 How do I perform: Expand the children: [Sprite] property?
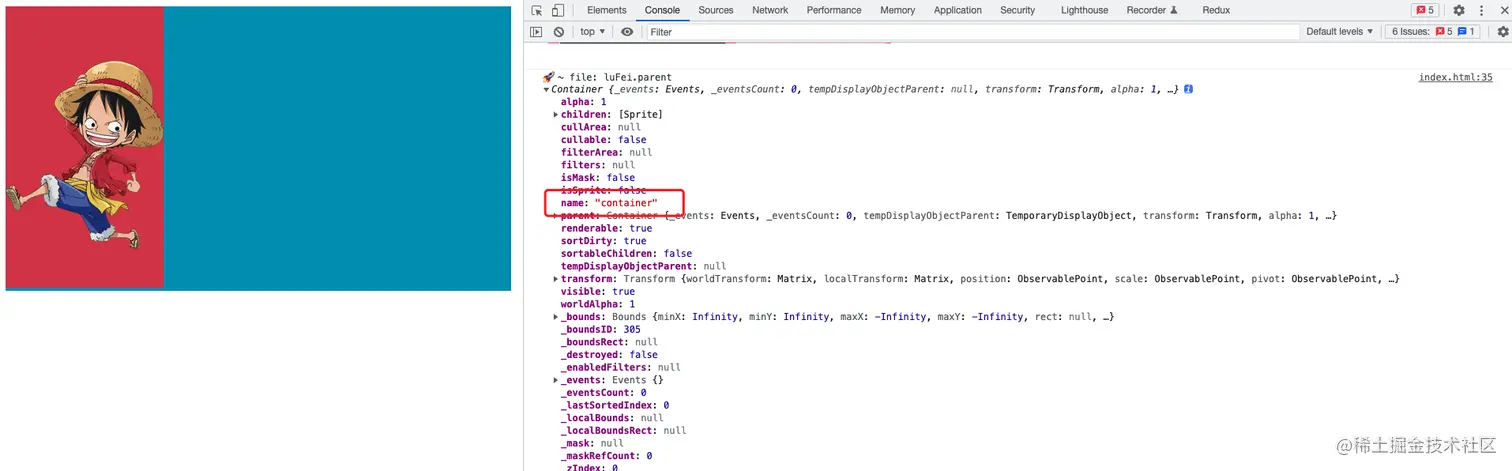coord(556,114)
